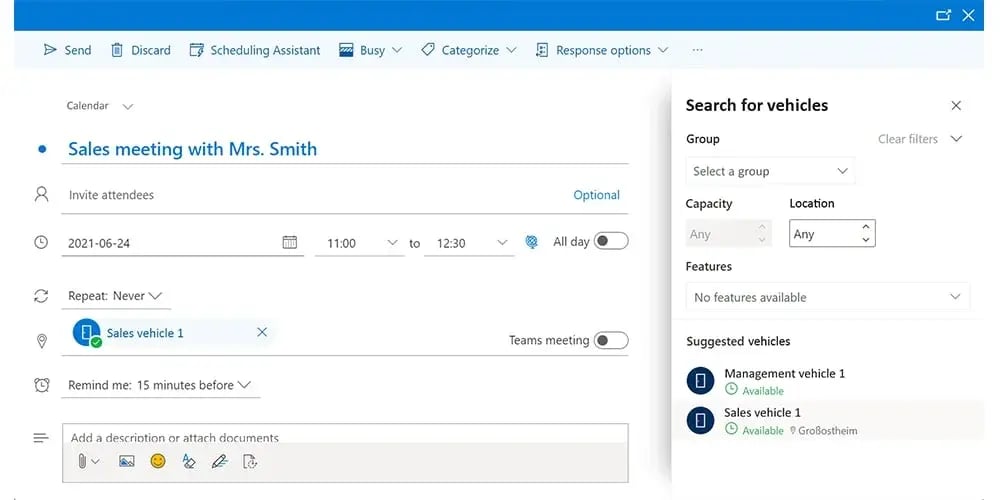Click the time zone globe icon

click(x=531, y=242)
